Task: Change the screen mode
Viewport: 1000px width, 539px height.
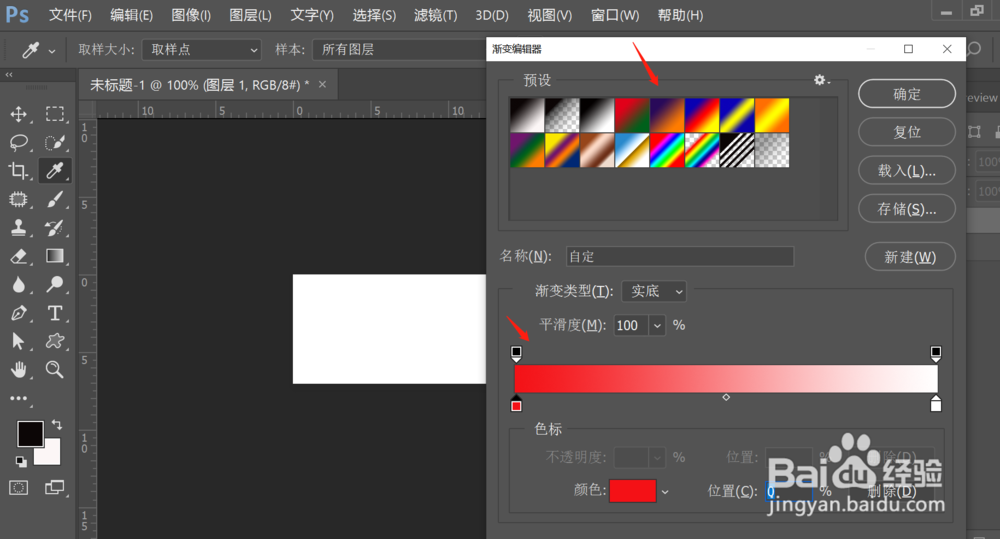Action: [x=55, y=488]
